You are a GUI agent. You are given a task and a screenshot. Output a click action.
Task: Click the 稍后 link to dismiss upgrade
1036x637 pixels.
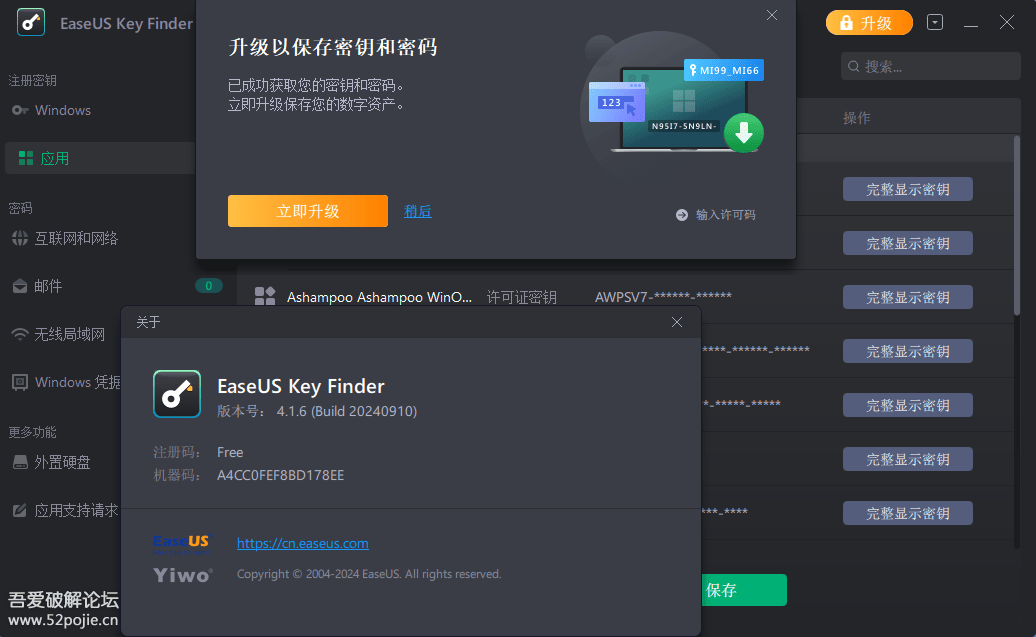(x=418, y=211)
